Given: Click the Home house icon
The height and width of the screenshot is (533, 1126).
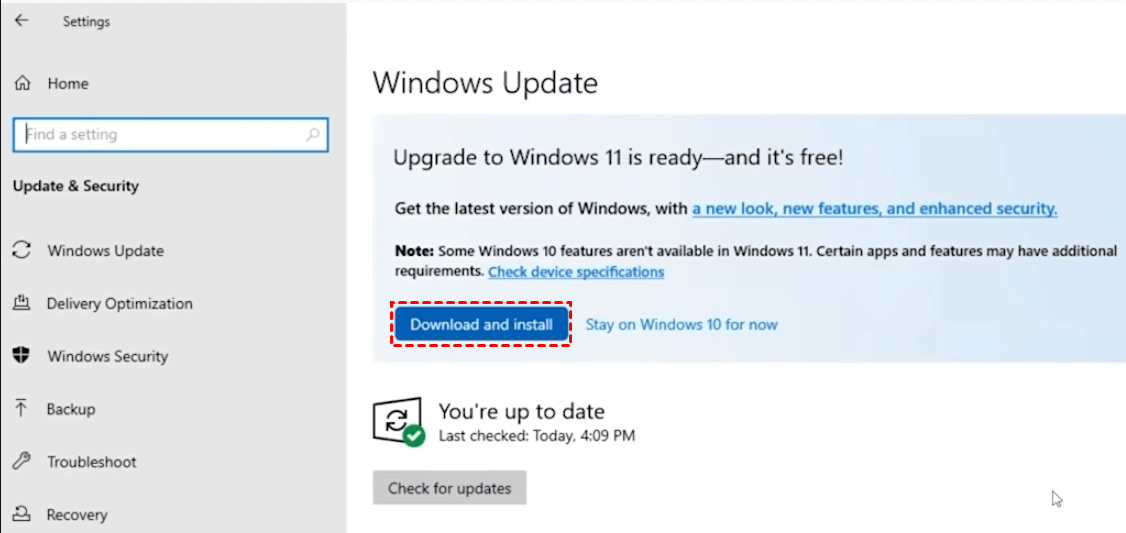Looking at the screenshot, I should (22, 83).
